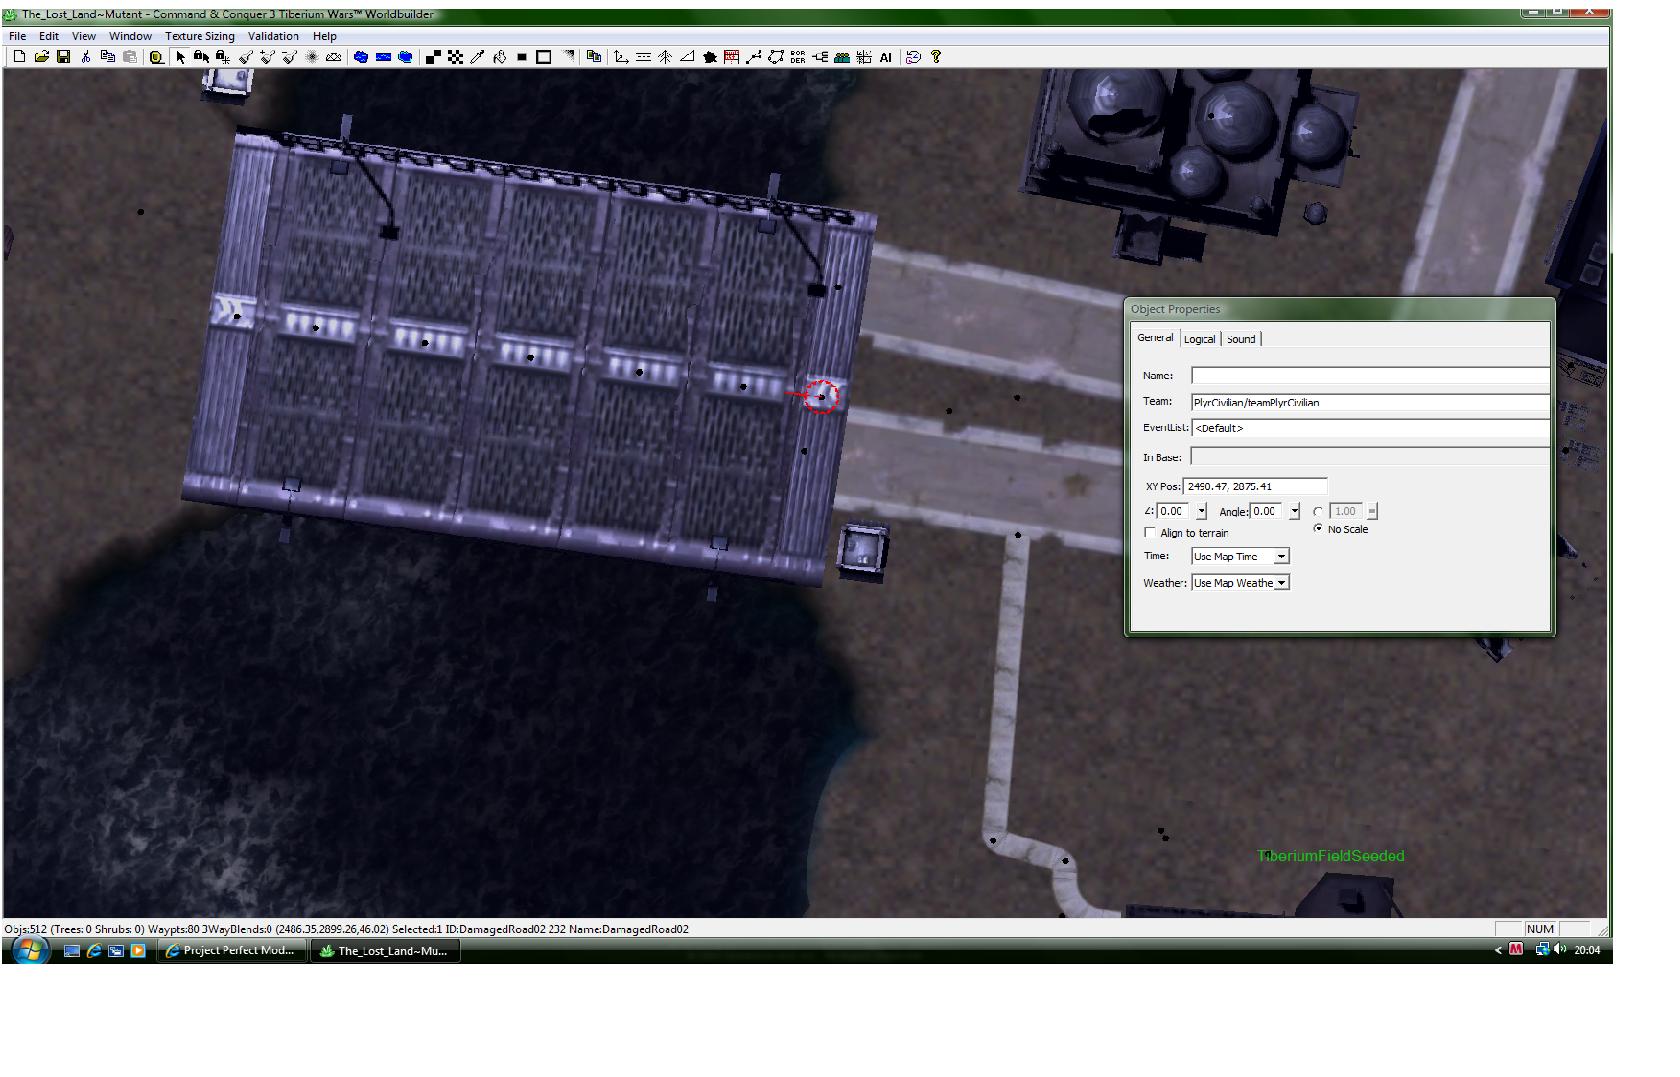The image size is (1680, 1077).
Task: Click the Copy icon in toolbar
Action: tap(108, 57)
